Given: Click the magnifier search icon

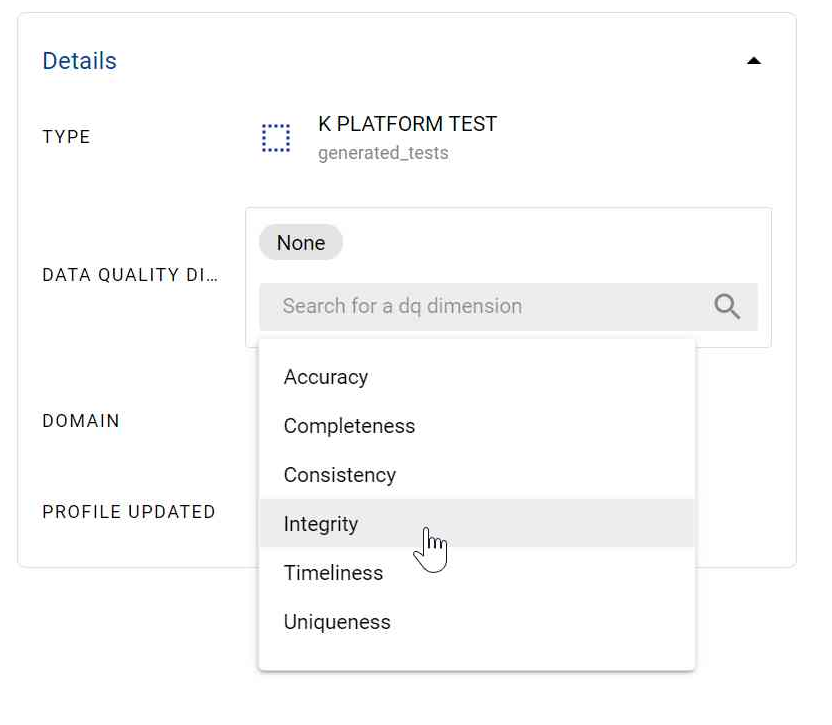Looking at the screenshot, I should point(727,306).
